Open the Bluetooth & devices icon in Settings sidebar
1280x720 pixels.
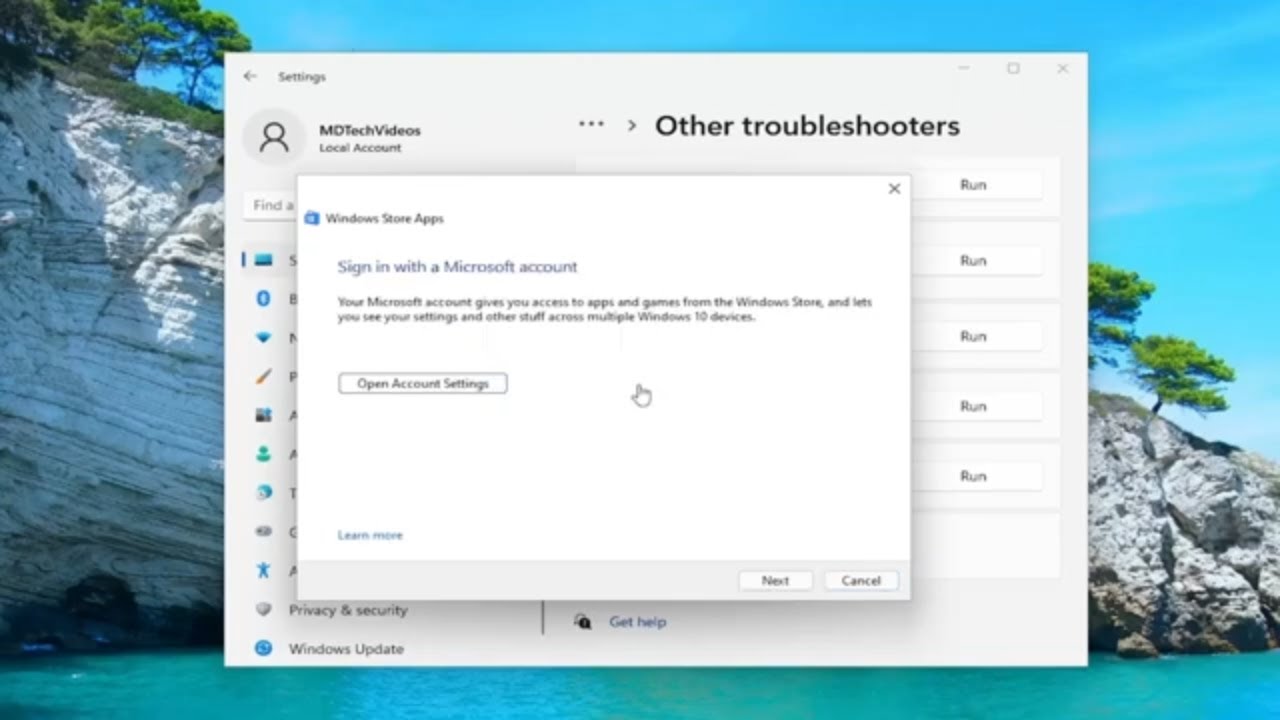click(264, 299)
